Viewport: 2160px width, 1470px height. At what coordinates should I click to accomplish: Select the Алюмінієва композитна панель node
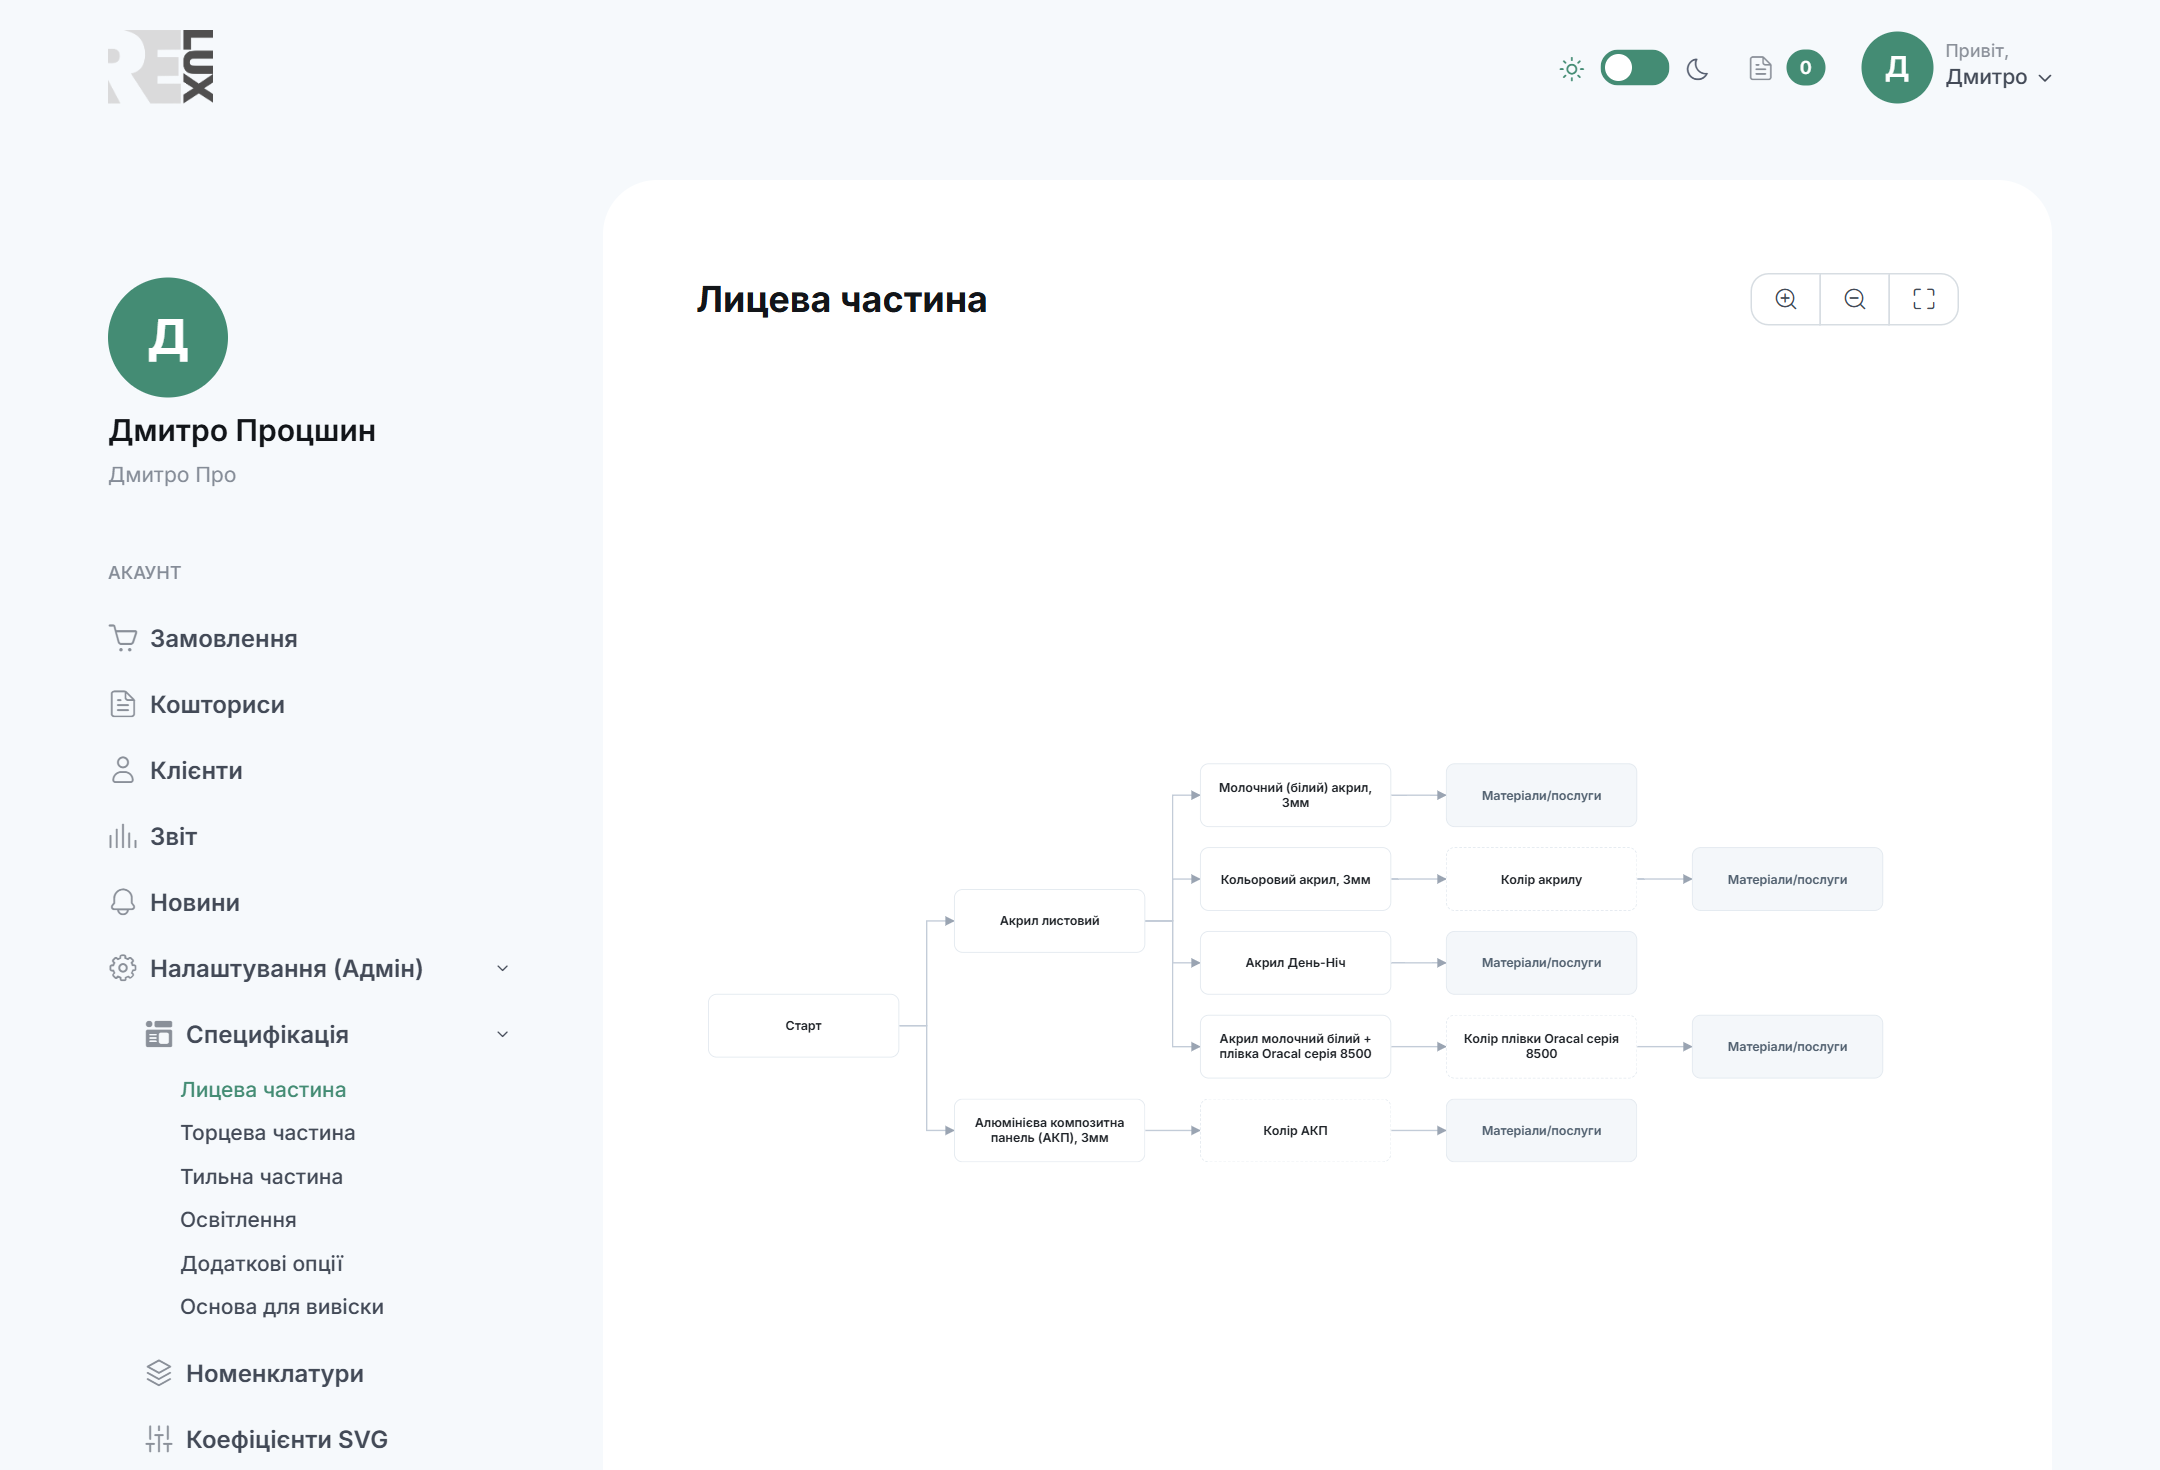[x=1049, y=1130]
